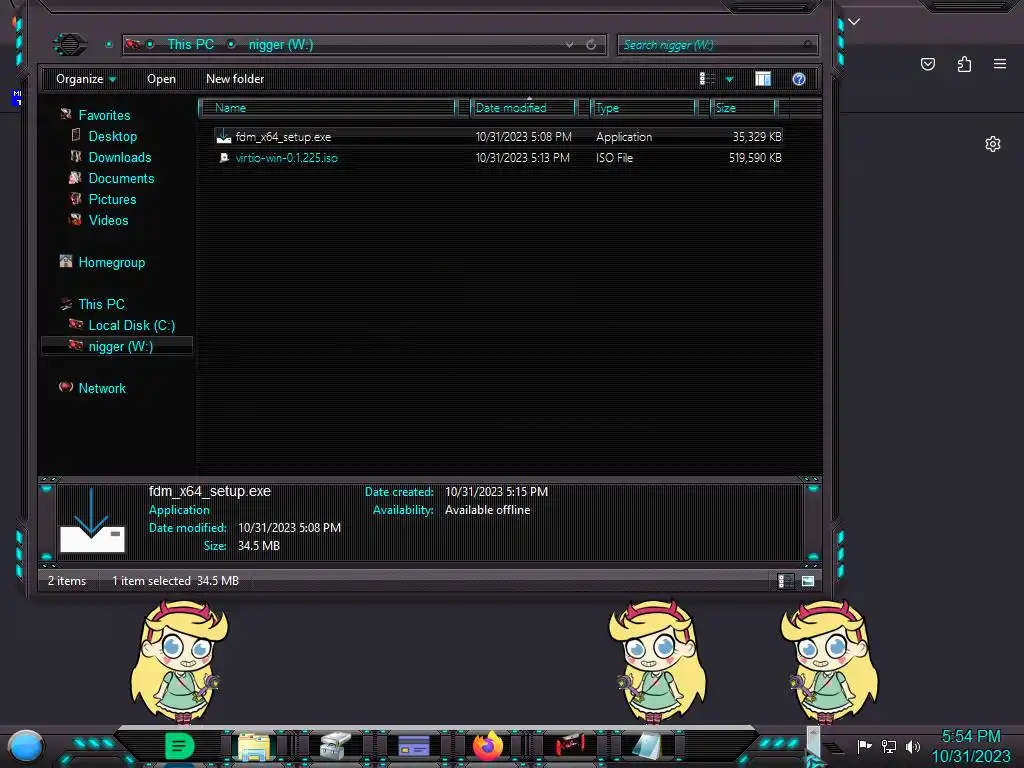Click the taskbar clock showing 5:54 PM

(971, 746)
